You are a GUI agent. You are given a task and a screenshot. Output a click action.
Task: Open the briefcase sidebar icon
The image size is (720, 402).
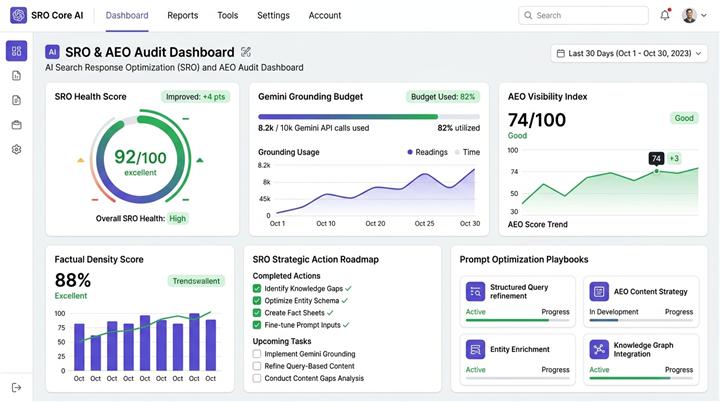(17, 125)
